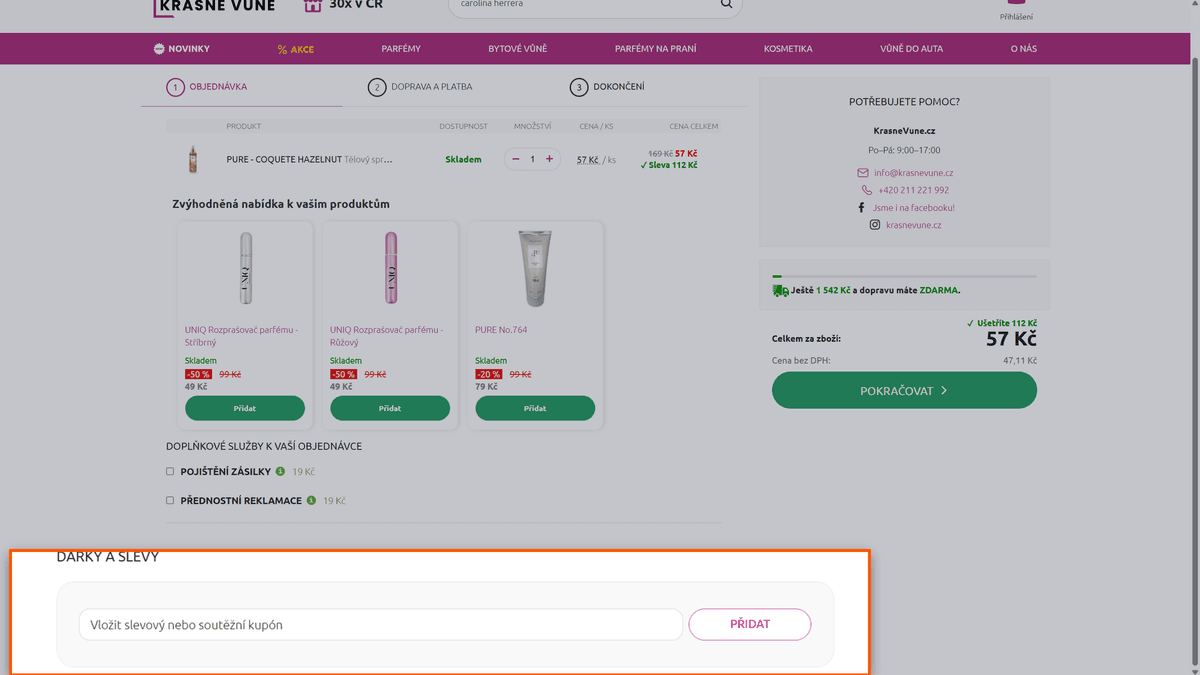Add UNIQ Růžový atomizer with Přidat

point(390,408)
